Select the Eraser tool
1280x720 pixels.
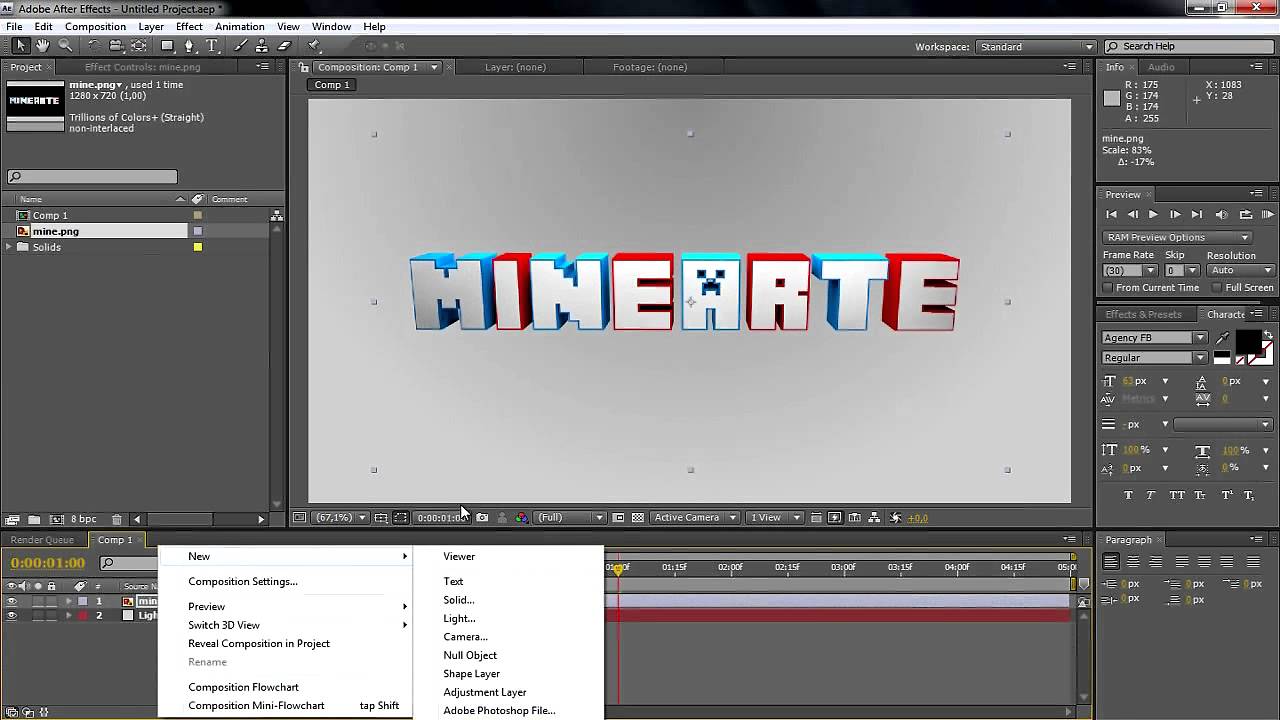(284, 46)
